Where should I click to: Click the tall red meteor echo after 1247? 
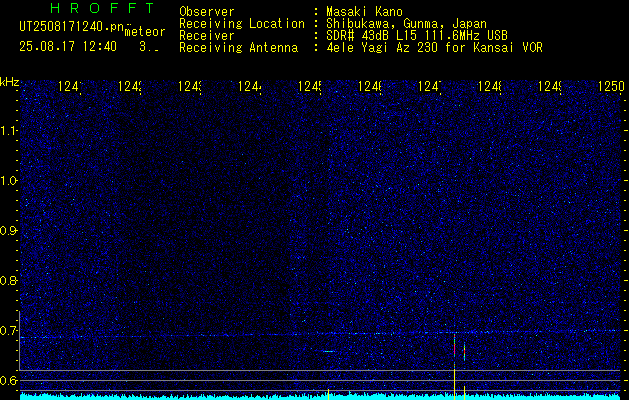(455, 347)
